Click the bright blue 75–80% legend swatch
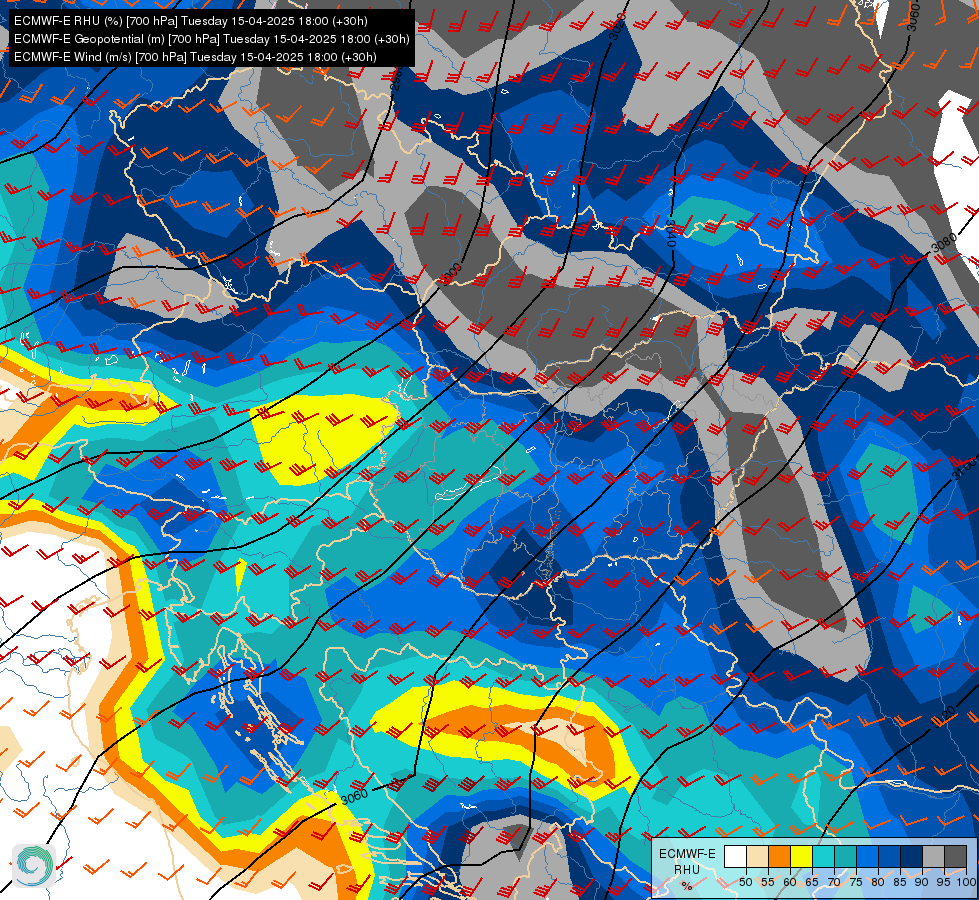This screenshot has width=979, height=900. 867,856
